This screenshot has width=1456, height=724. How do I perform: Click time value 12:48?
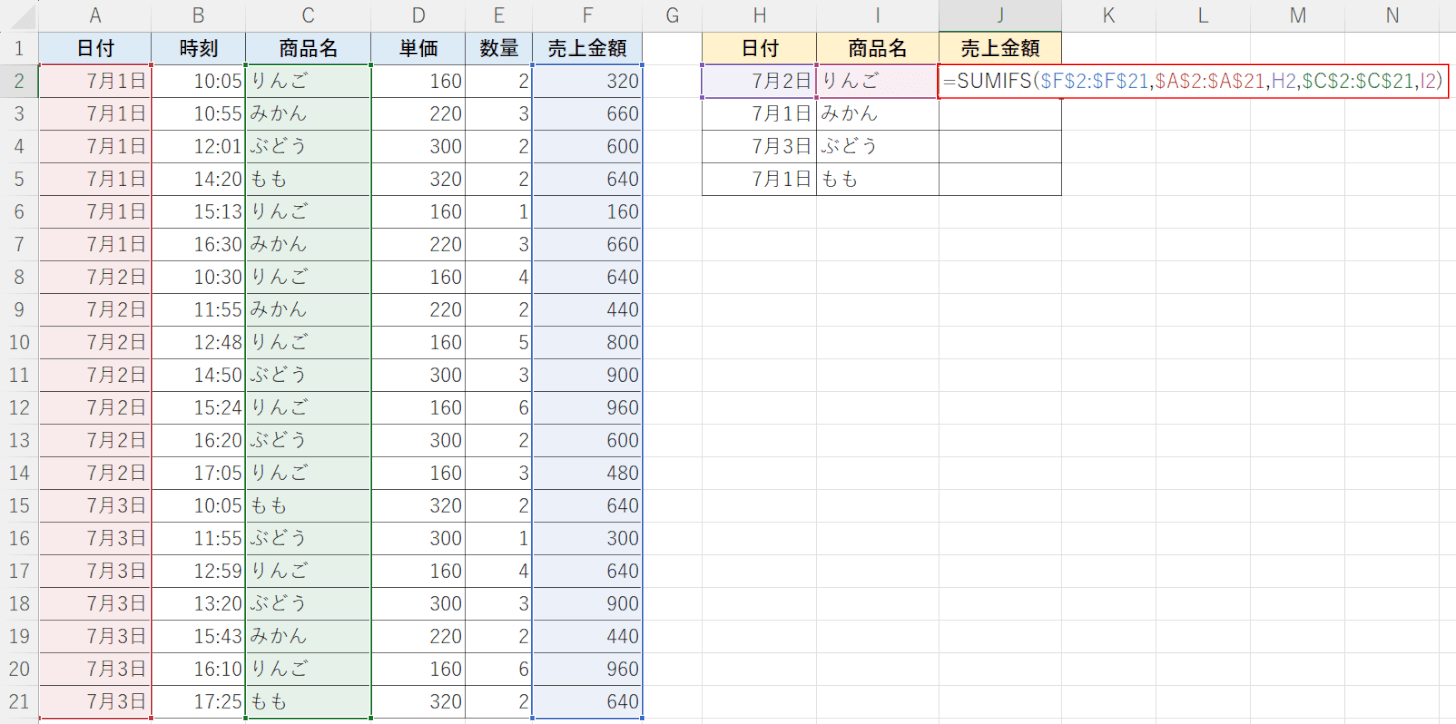point(199,342)
